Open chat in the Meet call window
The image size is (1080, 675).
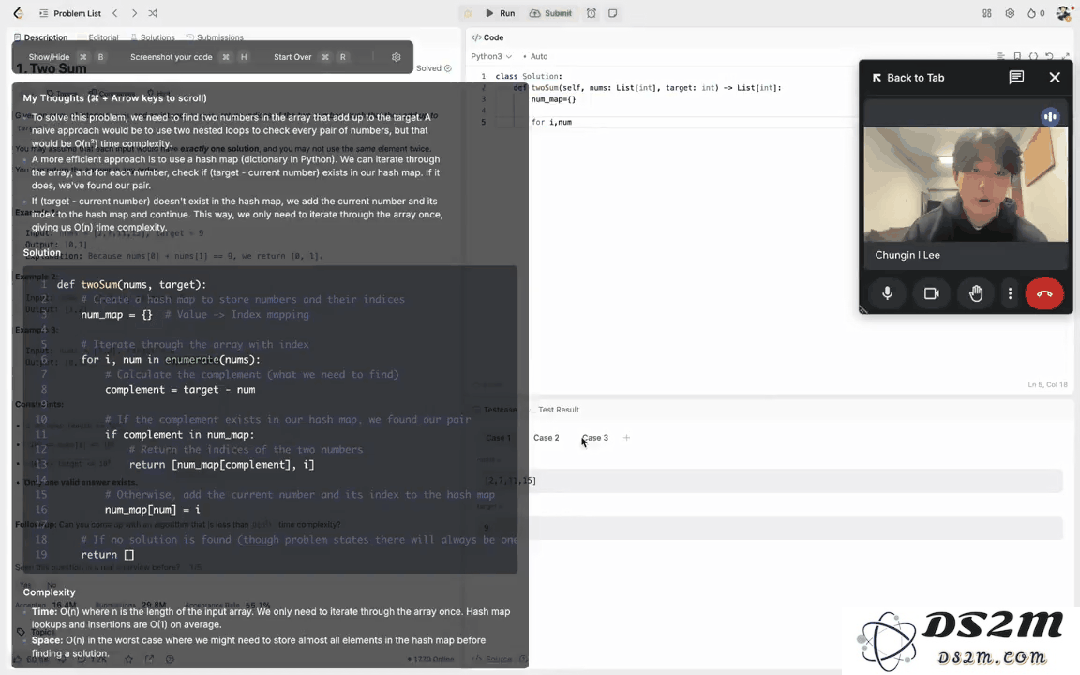pyautogui.click(x=1017, y=77)
